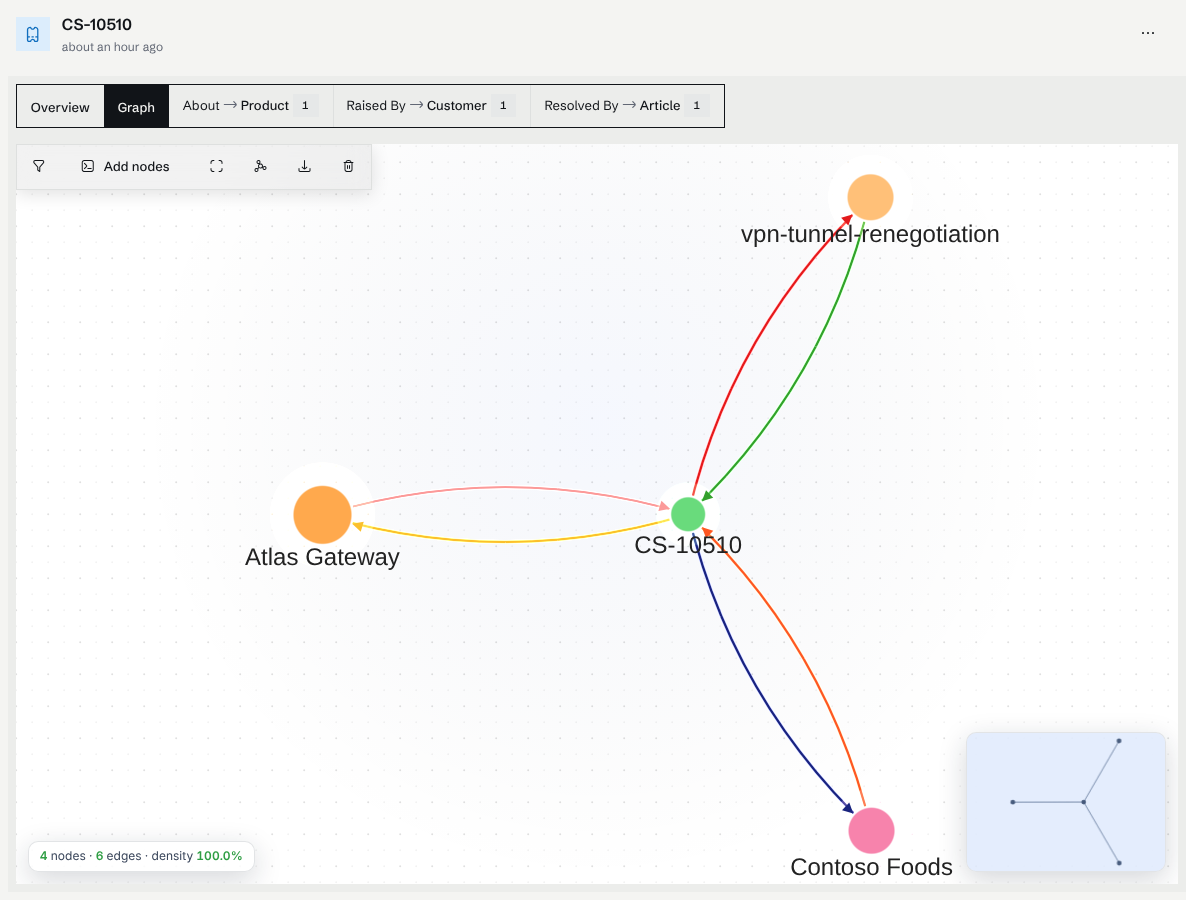Click the CS-10510 case icon in header
The height and width of the screenshot is (900, 1186).
coord(33,34)
